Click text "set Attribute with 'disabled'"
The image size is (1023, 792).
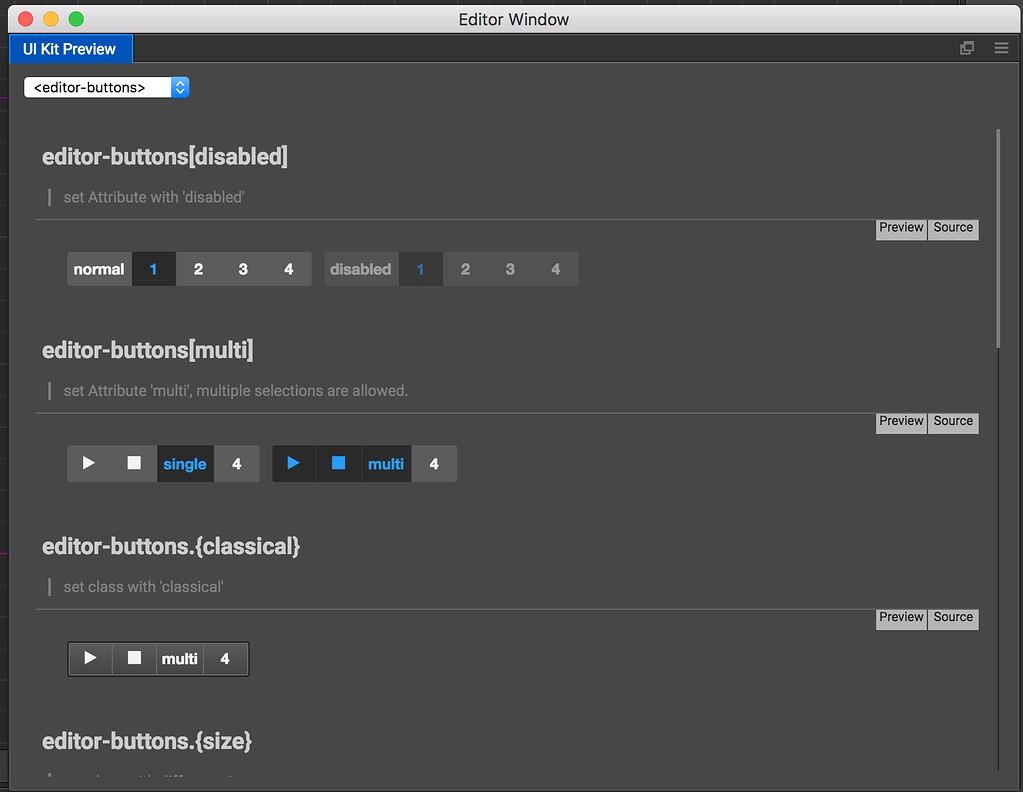click(154, 197)
